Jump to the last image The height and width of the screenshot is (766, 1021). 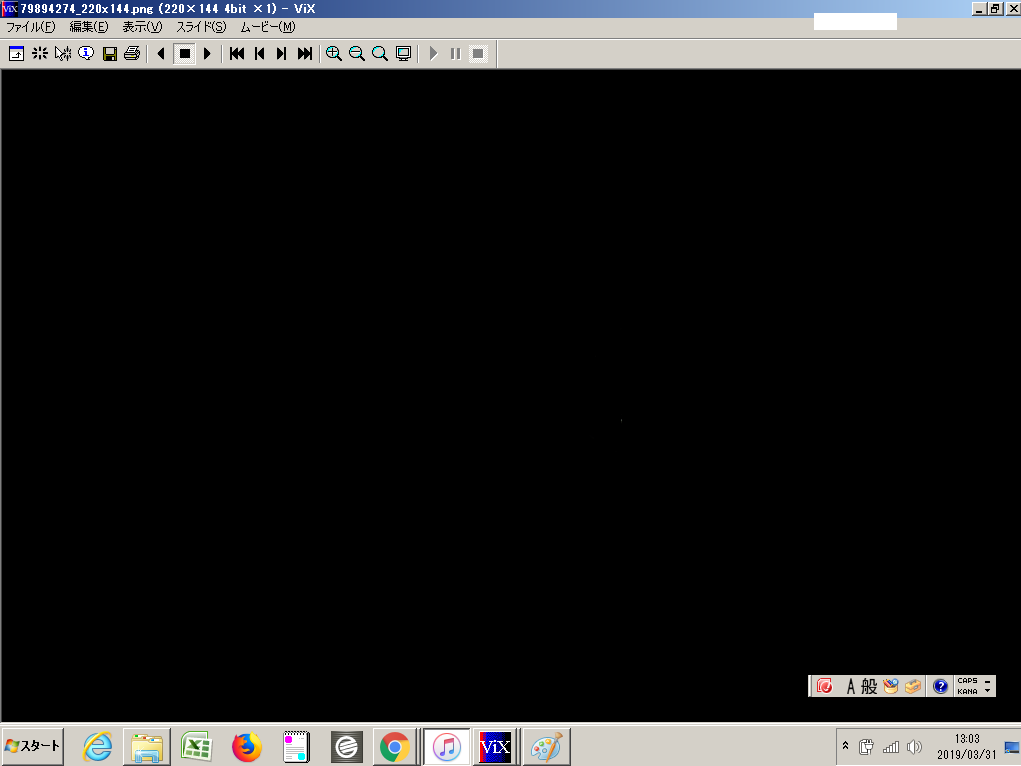[x=305, y=53]
